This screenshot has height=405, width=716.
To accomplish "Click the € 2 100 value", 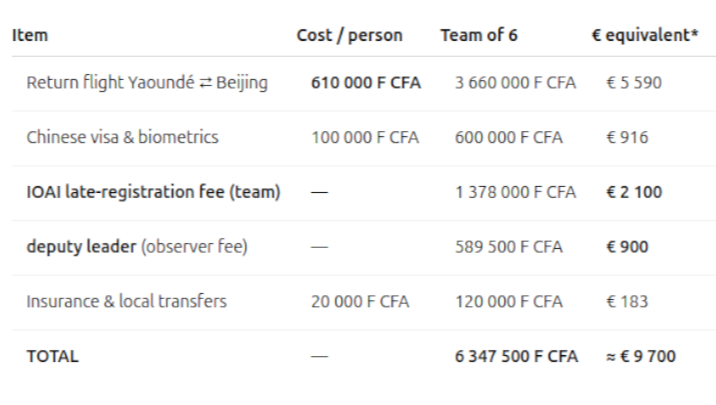I will pyautogui.click(x=634, y=192).
